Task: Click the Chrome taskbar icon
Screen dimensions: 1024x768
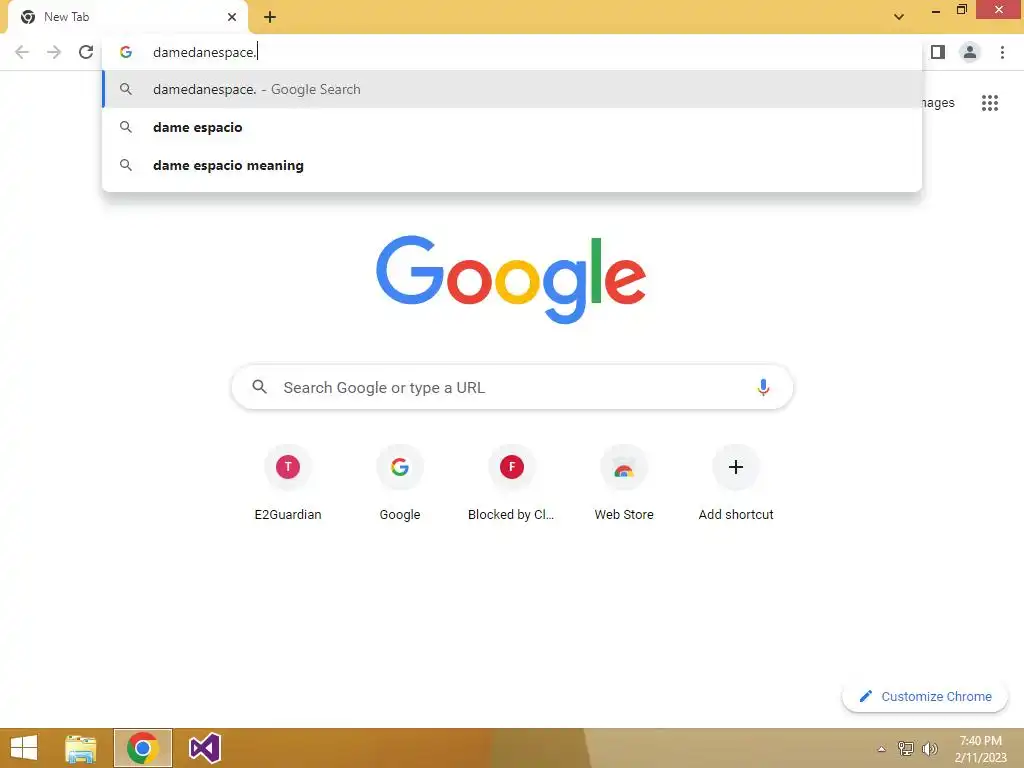Action: click(142, 748)
